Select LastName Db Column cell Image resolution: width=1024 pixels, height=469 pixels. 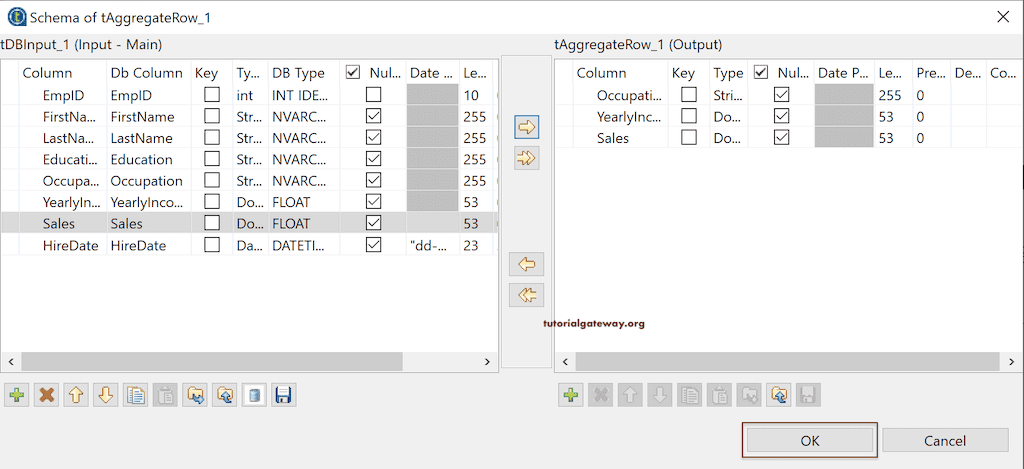[148, 138]
